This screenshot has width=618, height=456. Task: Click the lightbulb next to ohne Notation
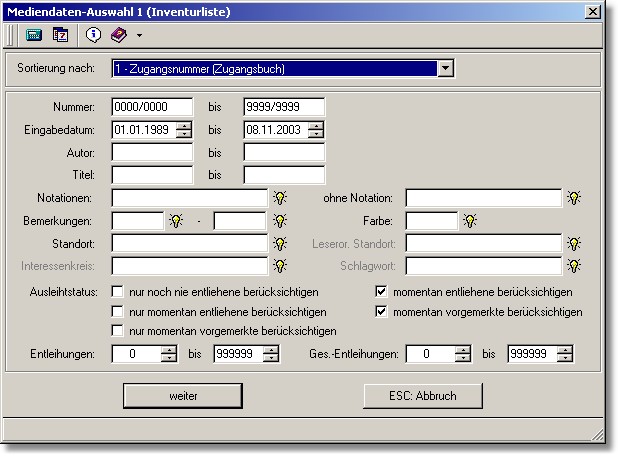click(574, 198)
